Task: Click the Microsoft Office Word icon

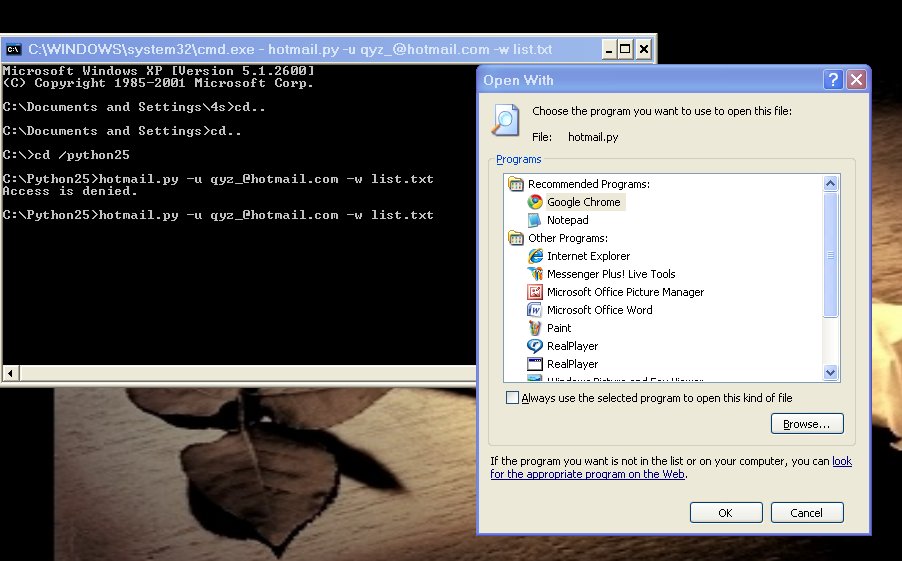Action: coord(535,310)
